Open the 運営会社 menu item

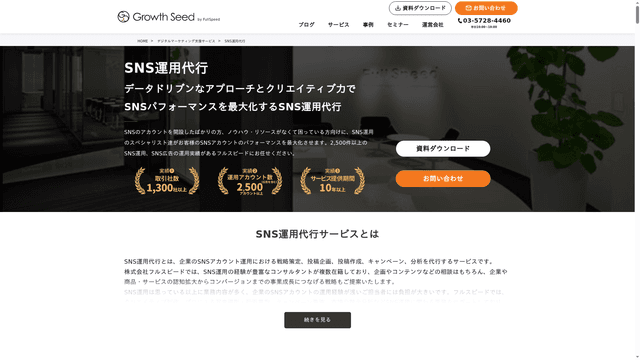point(433,25)
